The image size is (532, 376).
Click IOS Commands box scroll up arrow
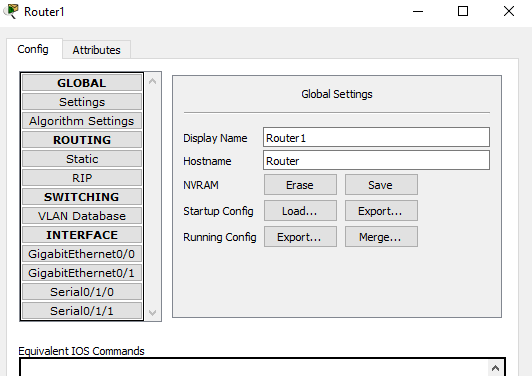click(x=495, y=368)
